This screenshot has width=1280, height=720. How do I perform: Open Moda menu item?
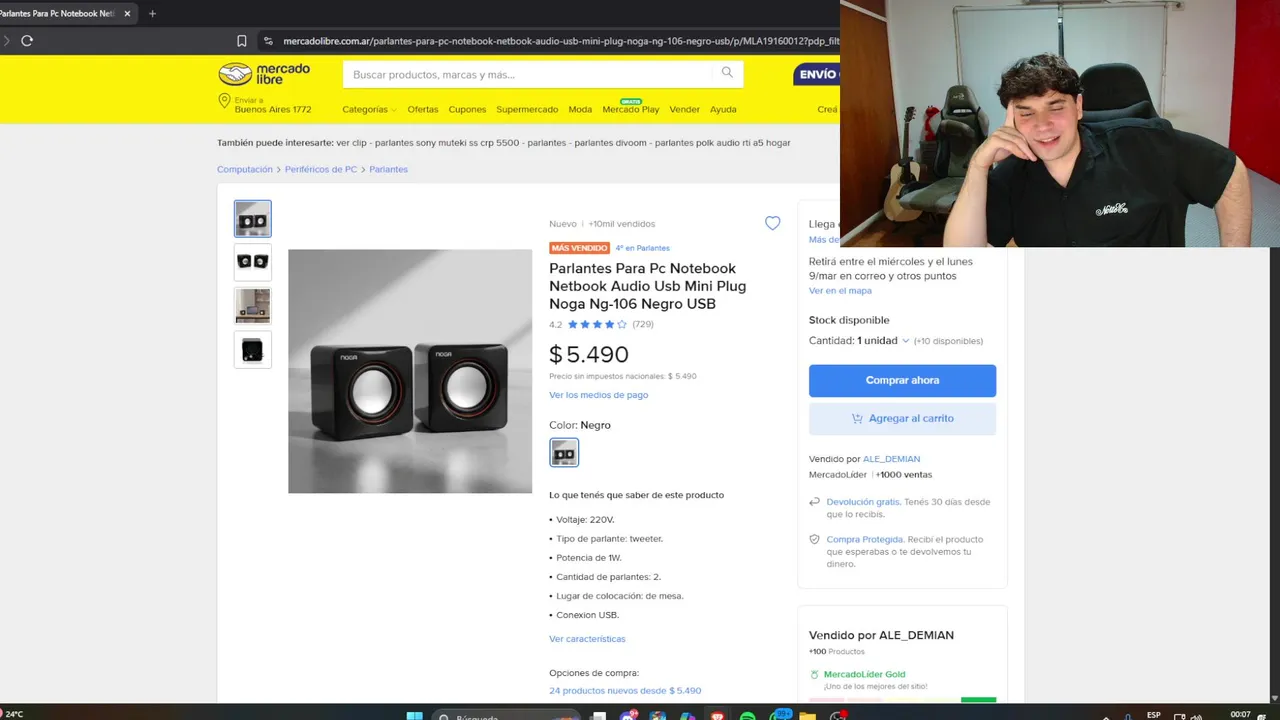point(580,109)
